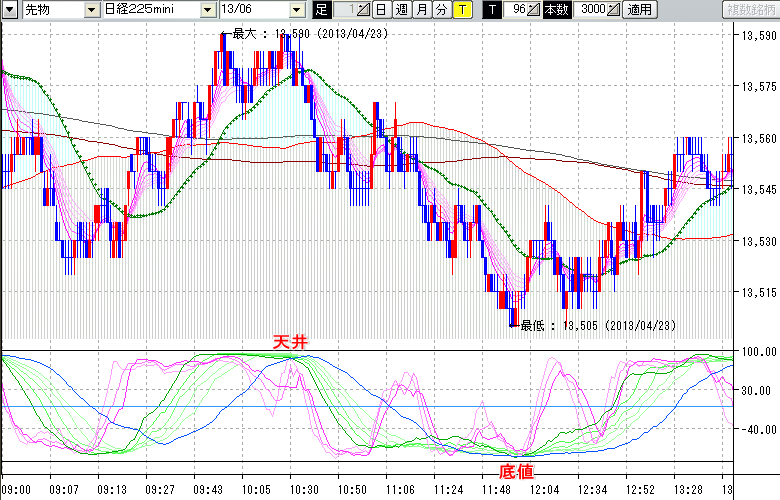
Task: Expand the 13/06 contract month dropdown
Action: click(x=297, y=9)
